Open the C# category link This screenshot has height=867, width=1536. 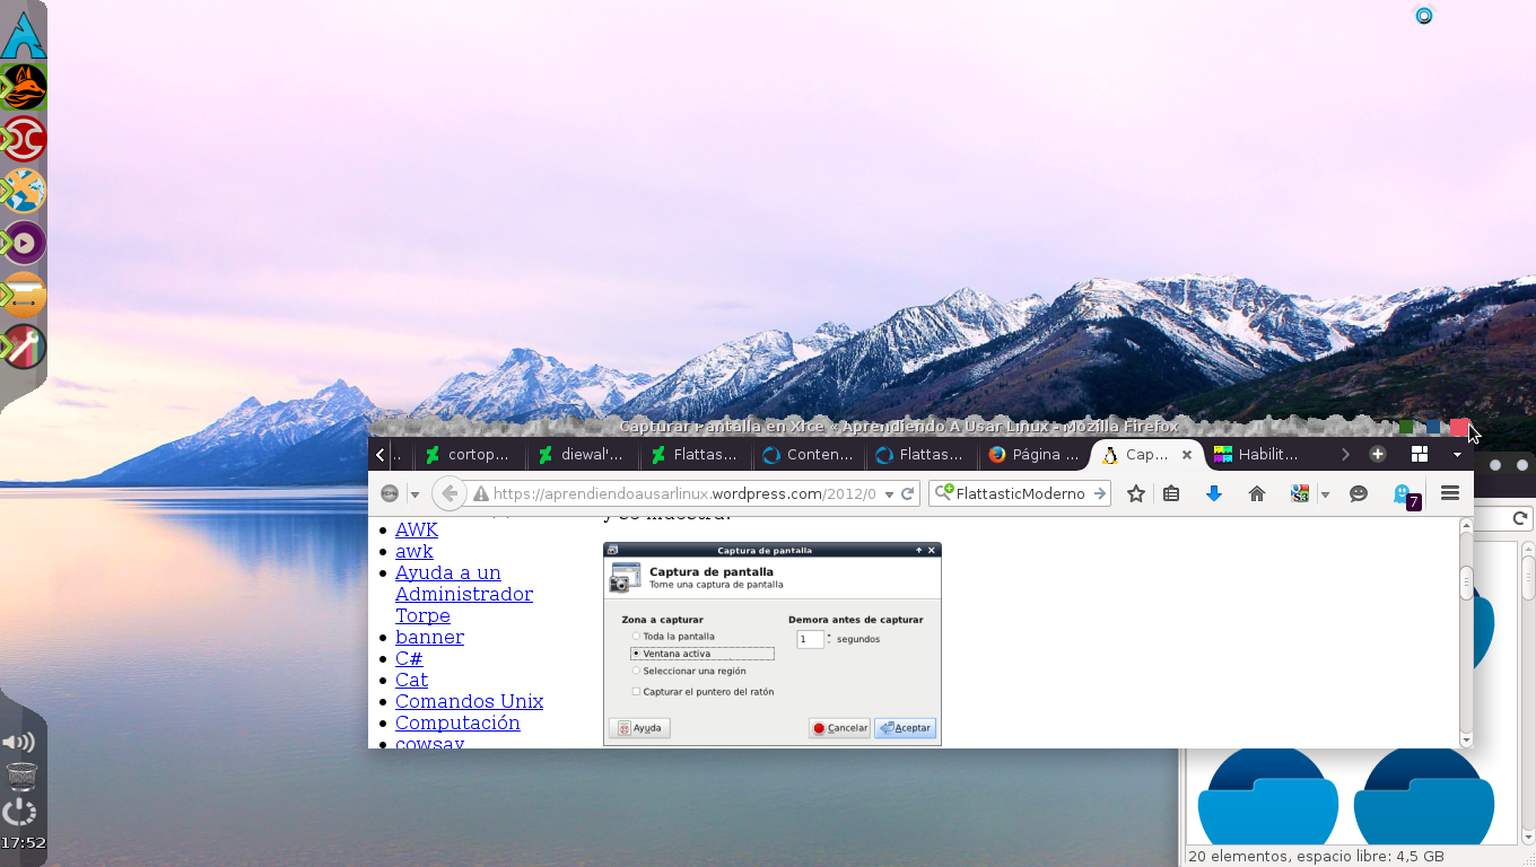click(409, 659)
